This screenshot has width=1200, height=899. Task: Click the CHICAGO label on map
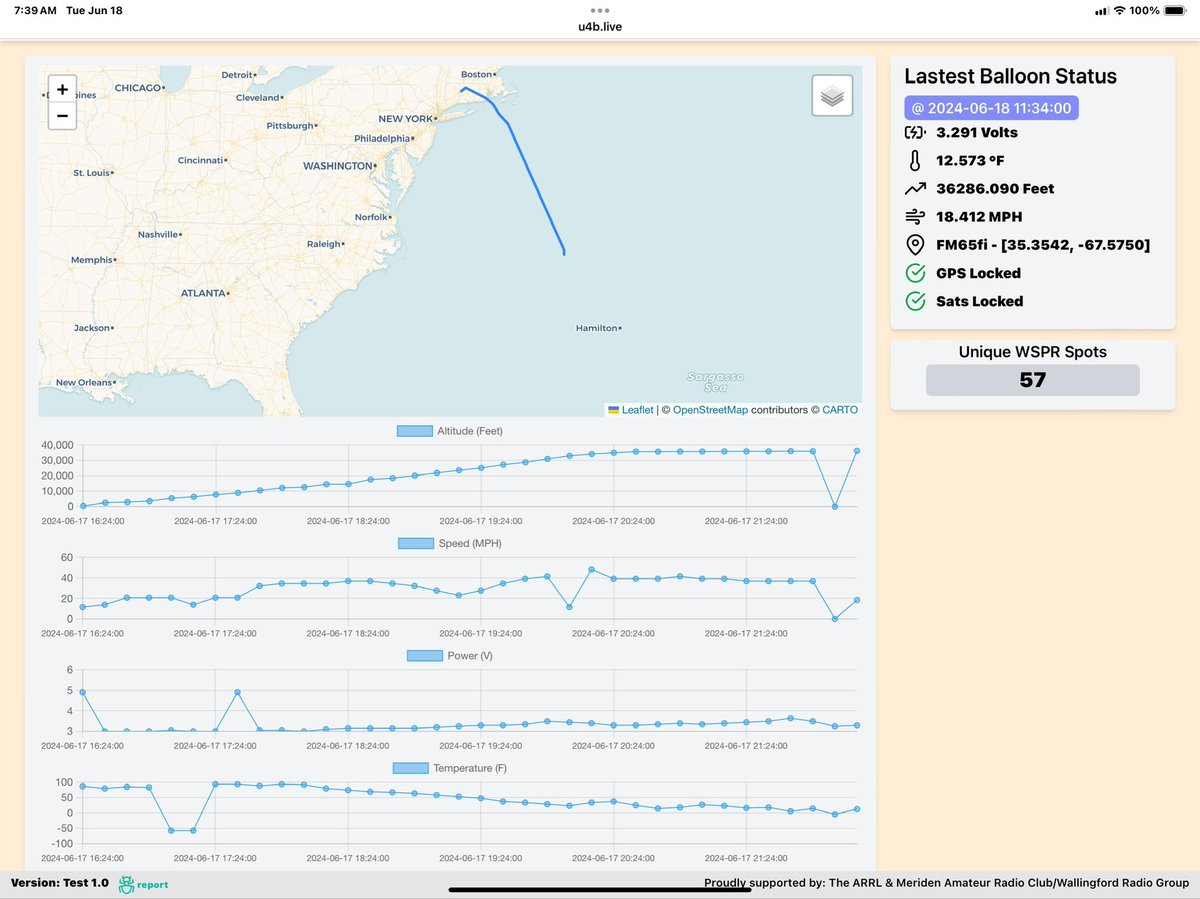(x=138, y=88)
